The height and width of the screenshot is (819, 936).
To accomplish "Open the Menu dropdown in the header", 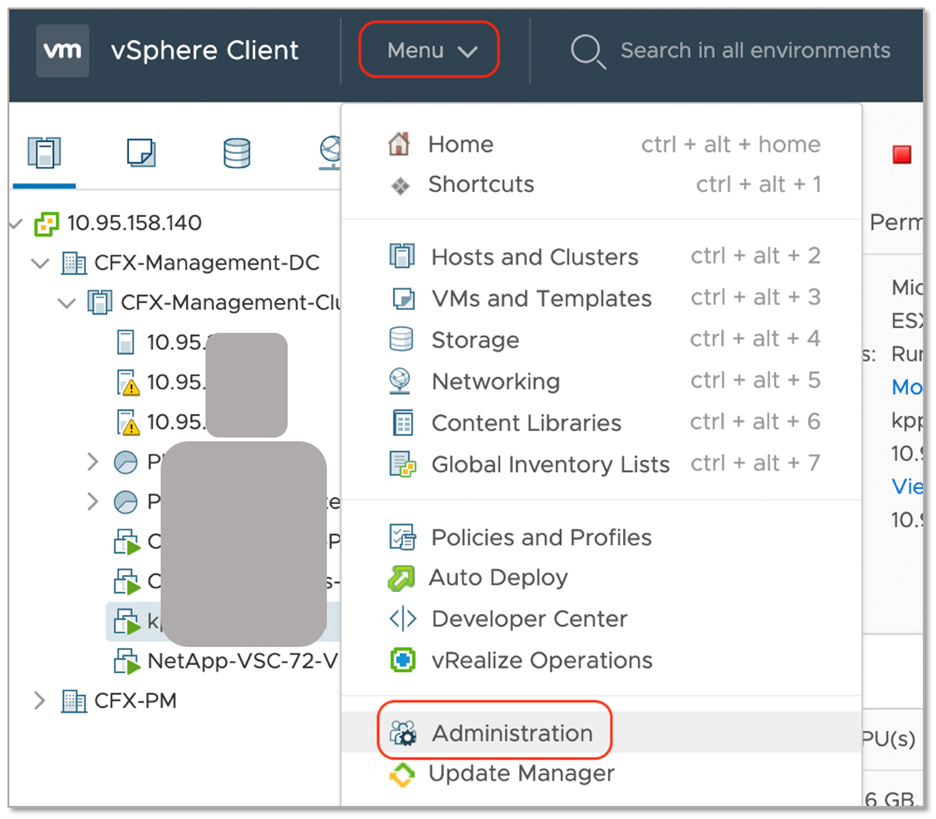I will tap(429, 50).
